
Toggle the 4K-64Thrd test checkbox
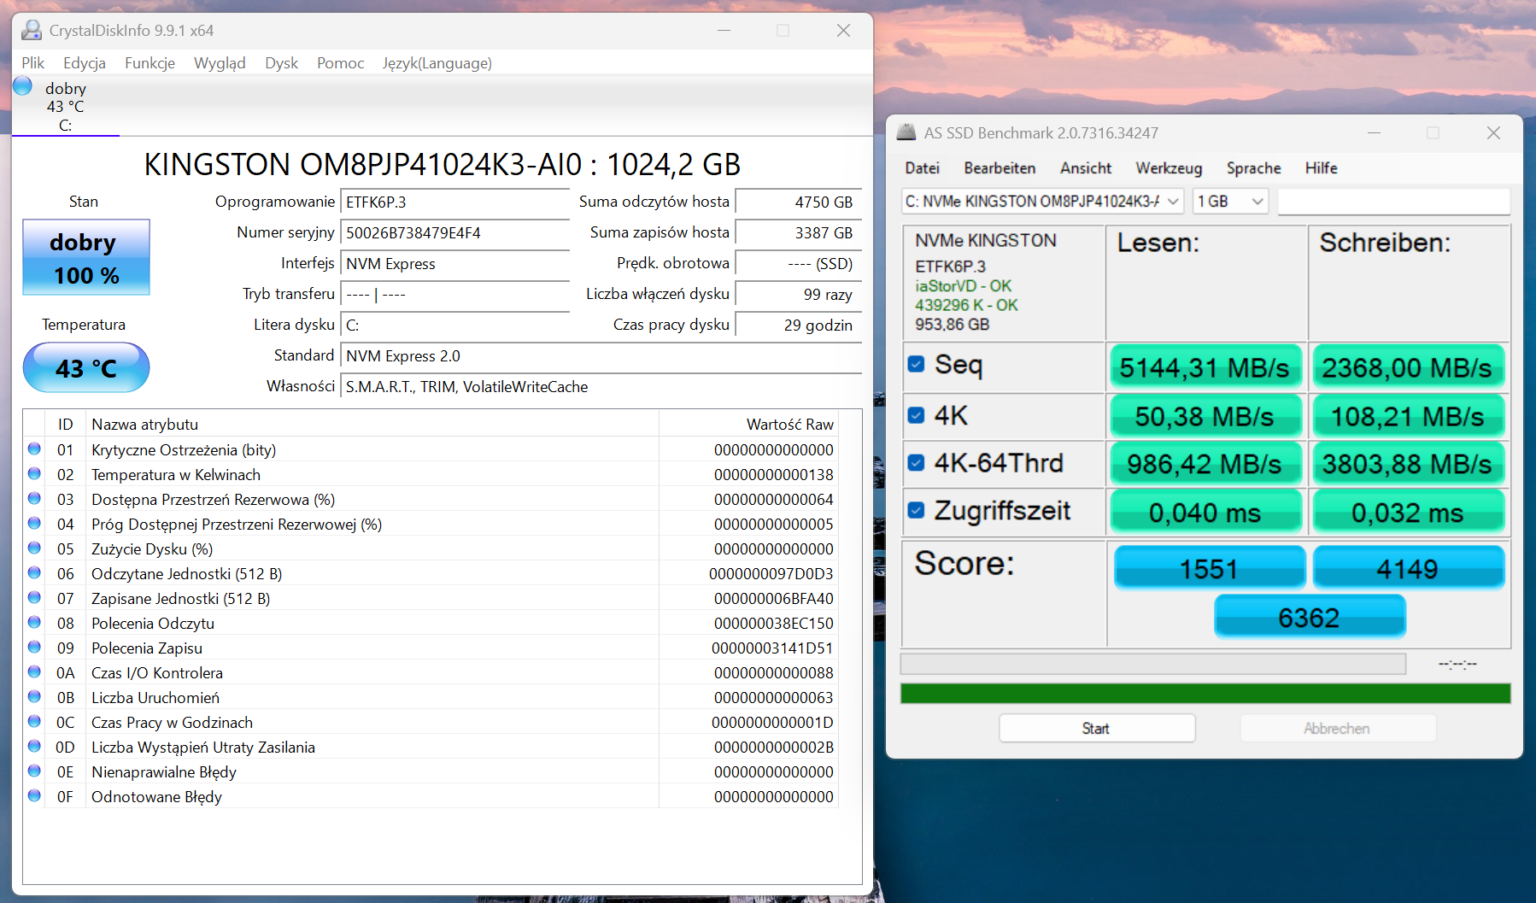point(916,462)
